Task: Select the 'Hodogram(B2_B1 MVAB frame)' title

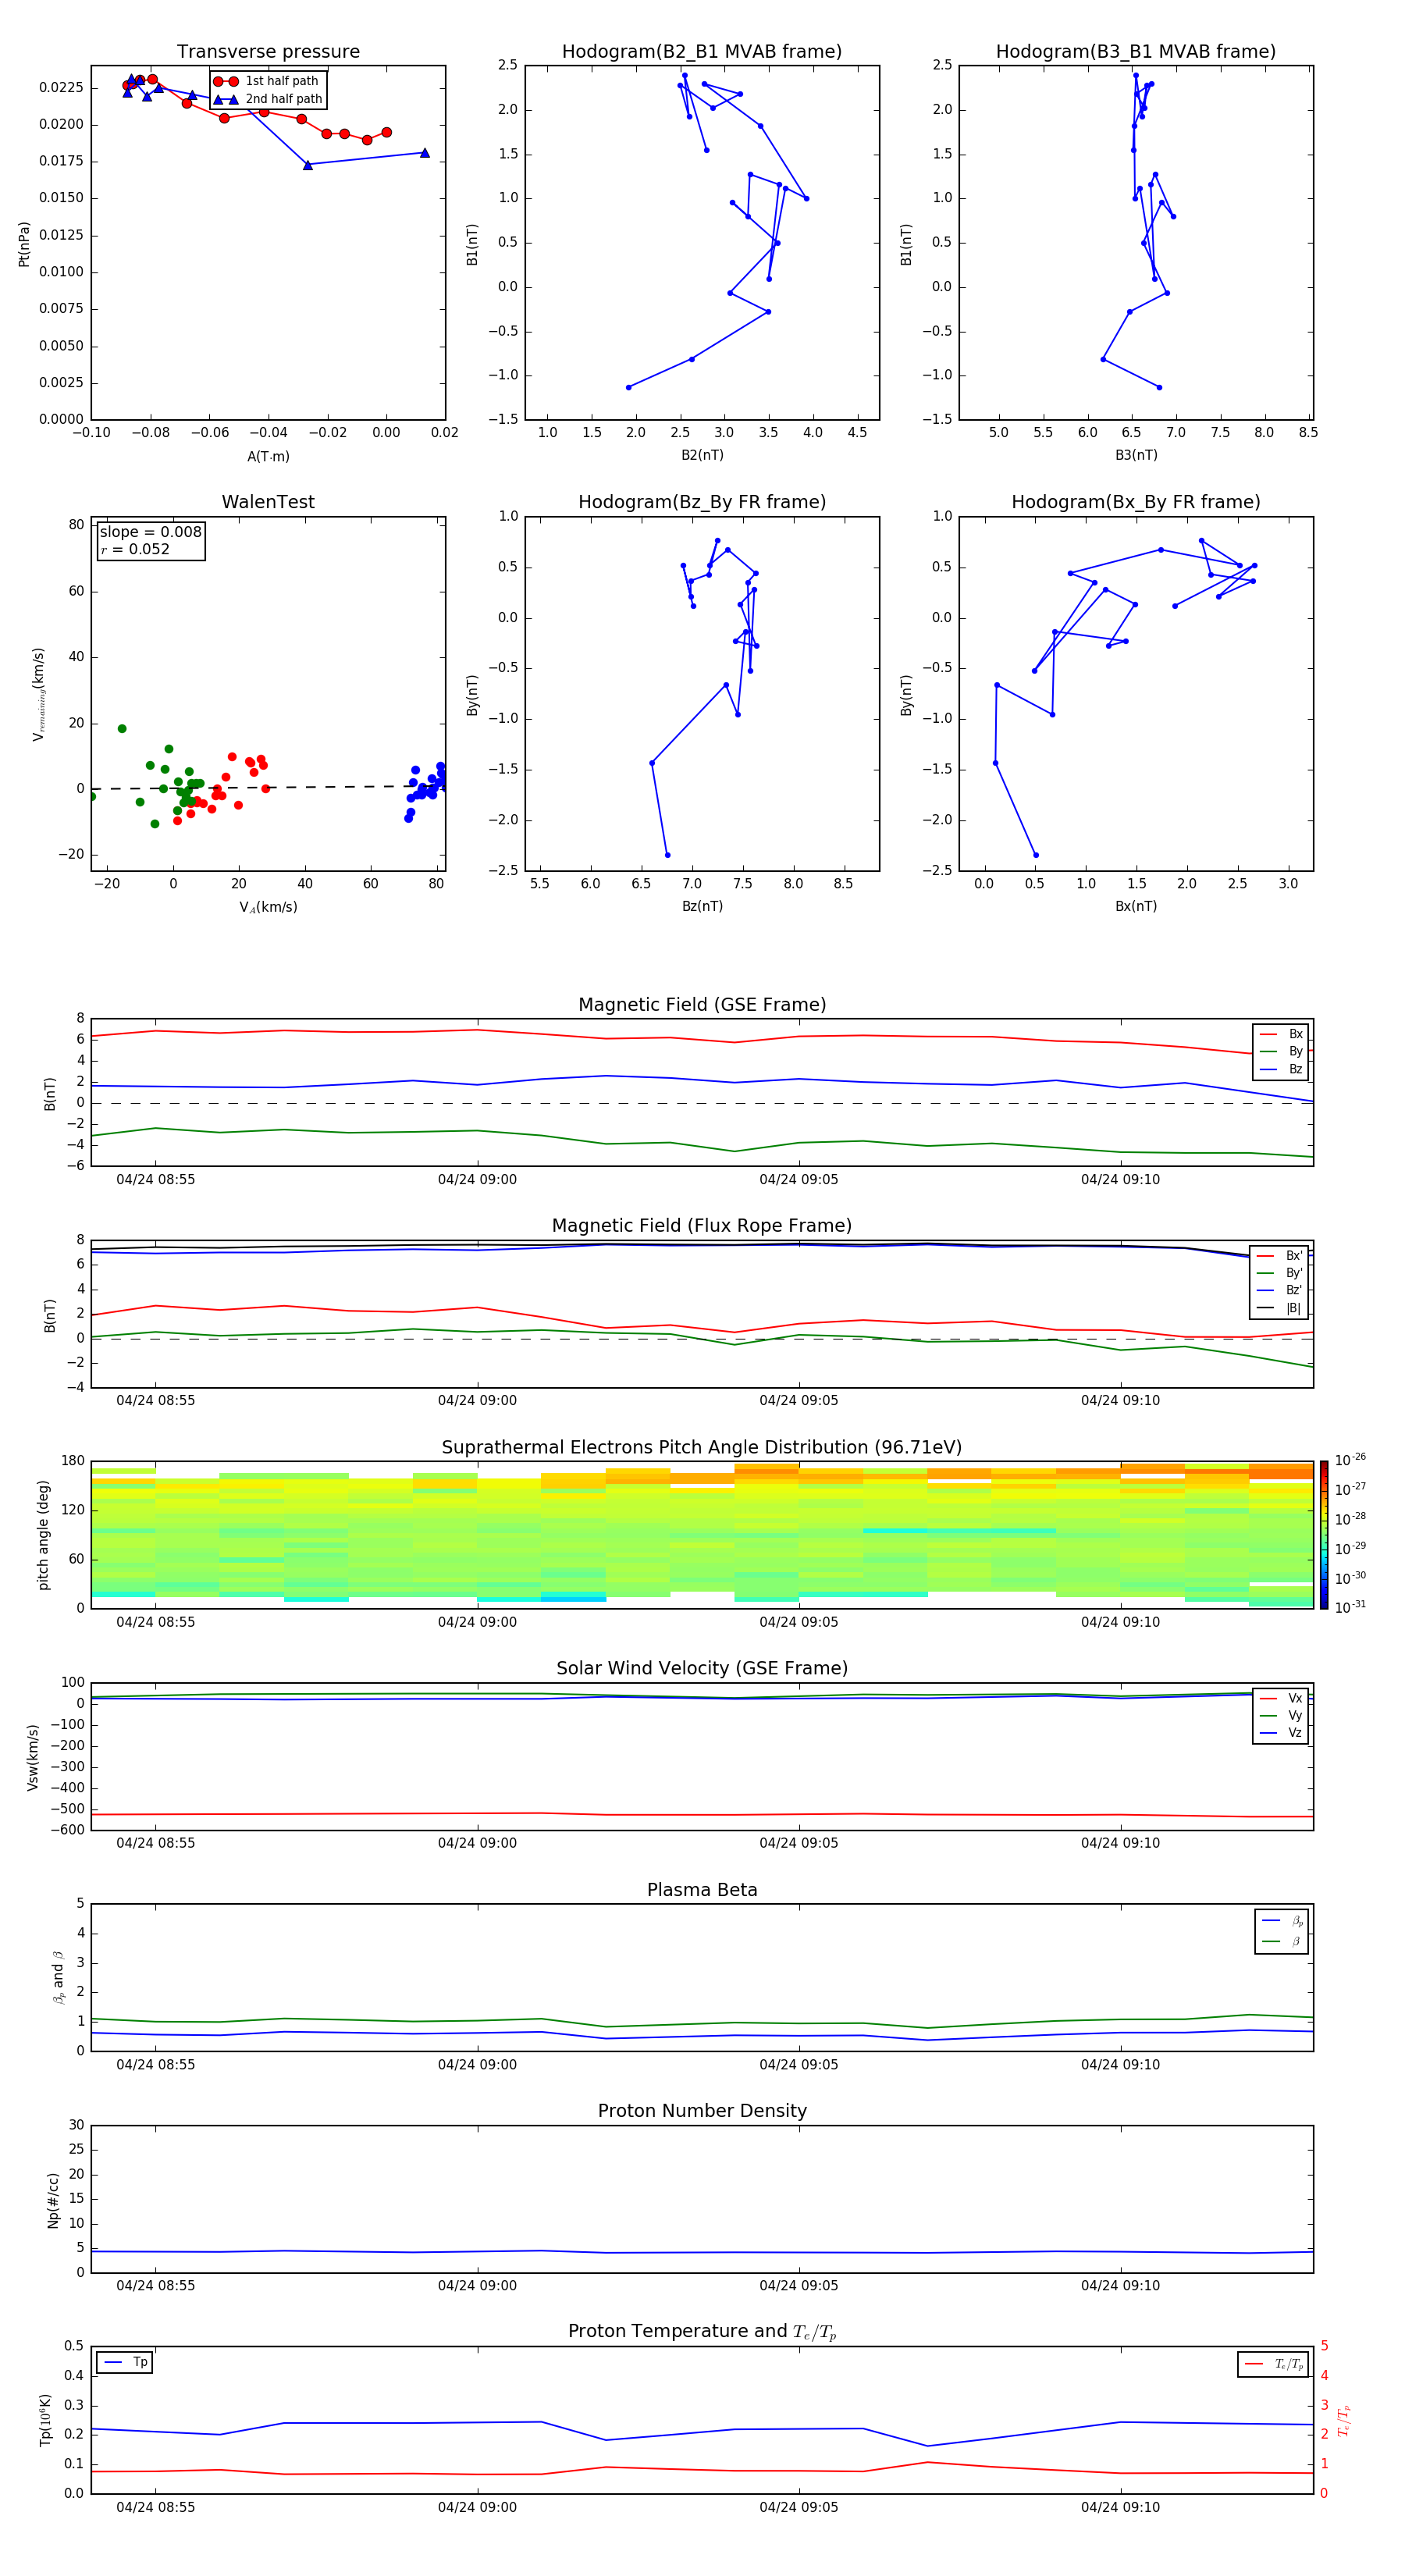Action: pyautogui.click(x=702, y=52)
